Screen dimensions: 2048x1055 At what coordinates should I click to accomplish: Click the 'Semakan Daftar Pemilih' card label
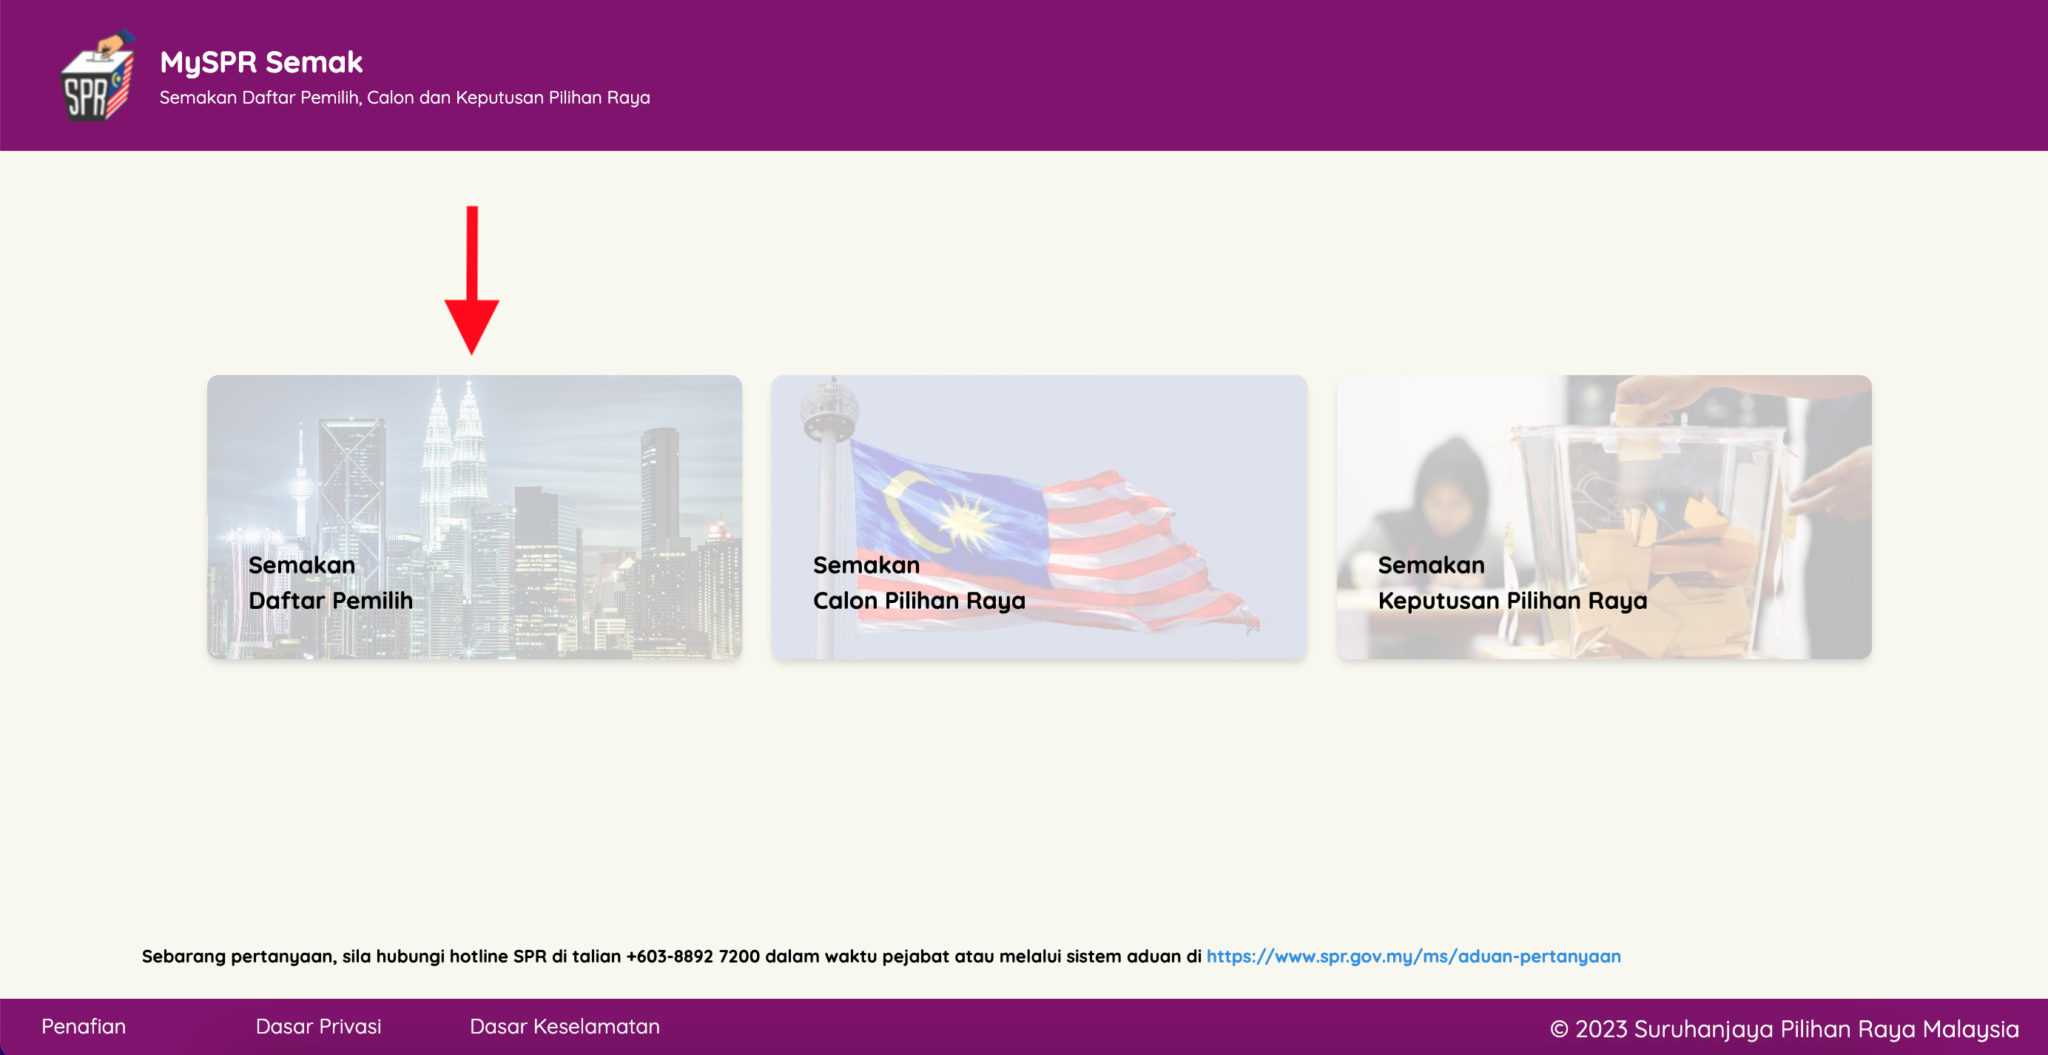point(330,583)
